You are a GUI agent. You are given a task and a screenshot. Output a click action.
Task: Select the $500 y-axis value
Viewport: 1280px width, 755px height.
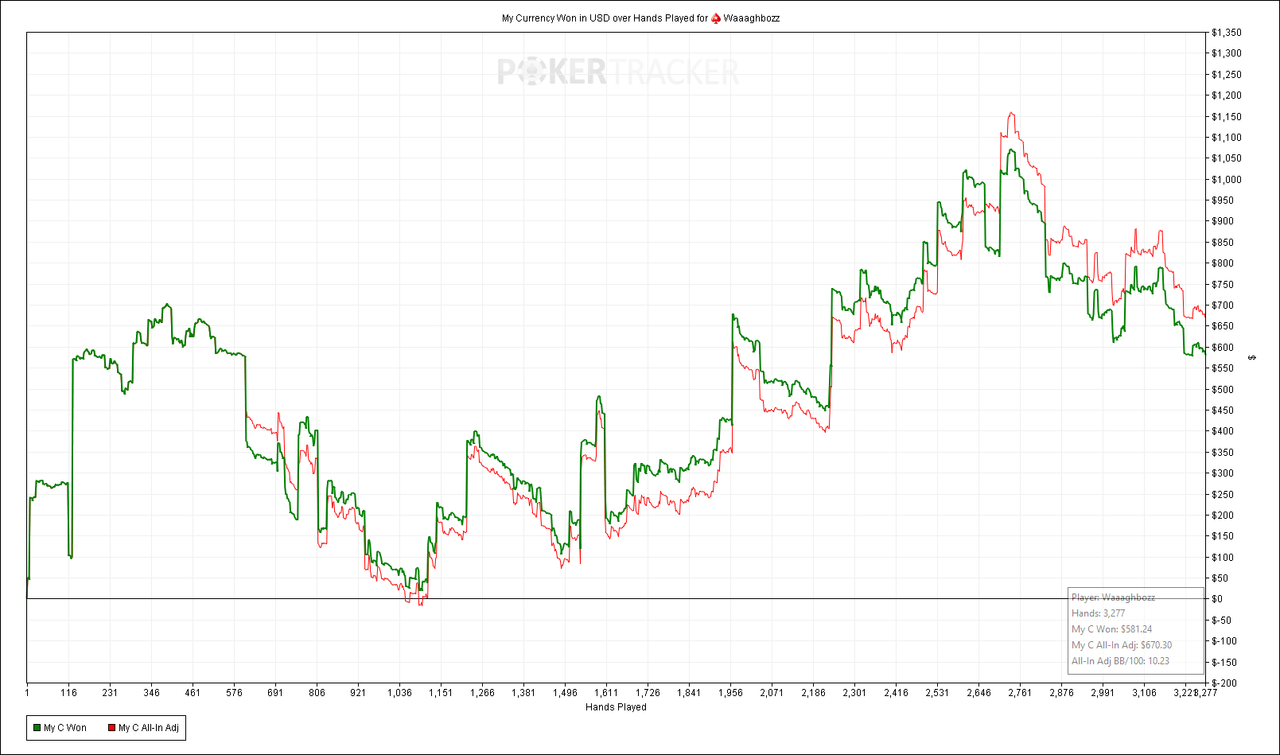point(1222,389)
